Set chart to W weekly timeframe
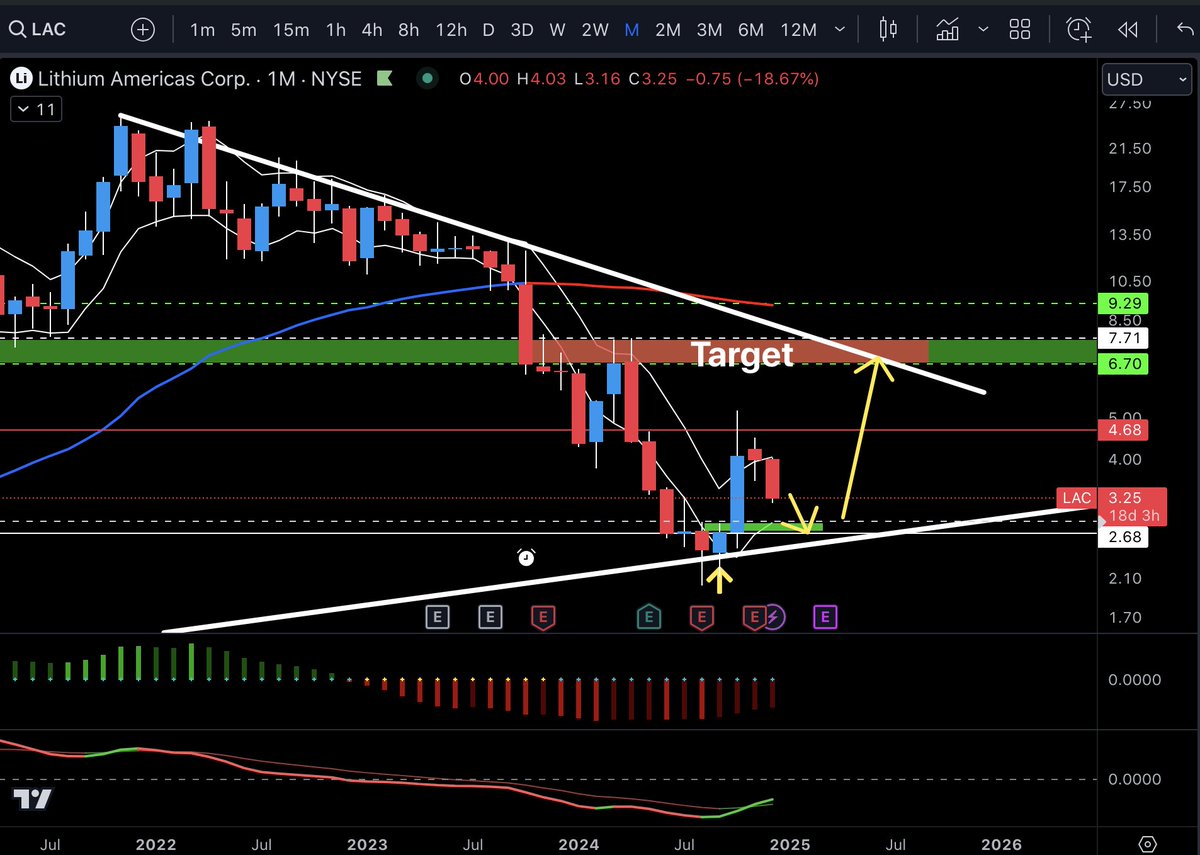Image resolution: width=1200 pixels, height=855 pixels. [557, 30]
